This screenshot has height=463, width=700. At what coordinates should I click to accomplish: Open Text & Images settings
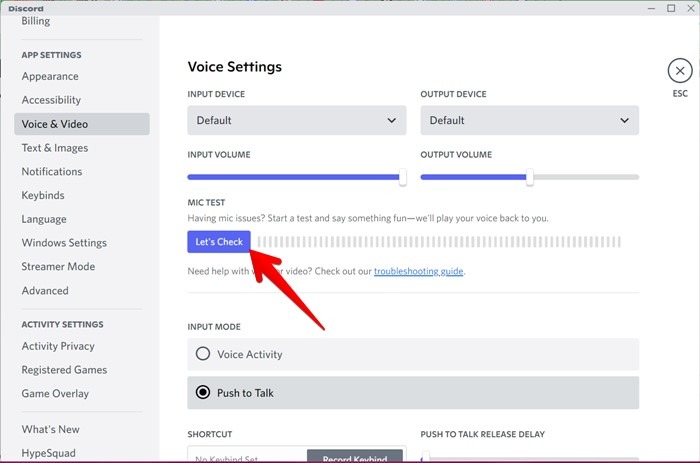(55, 148)
